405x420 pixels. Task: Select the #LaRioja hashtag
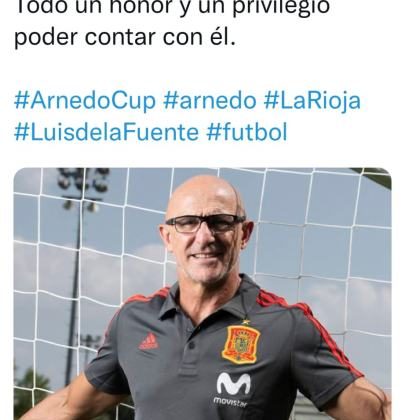(x=312, y=101)
